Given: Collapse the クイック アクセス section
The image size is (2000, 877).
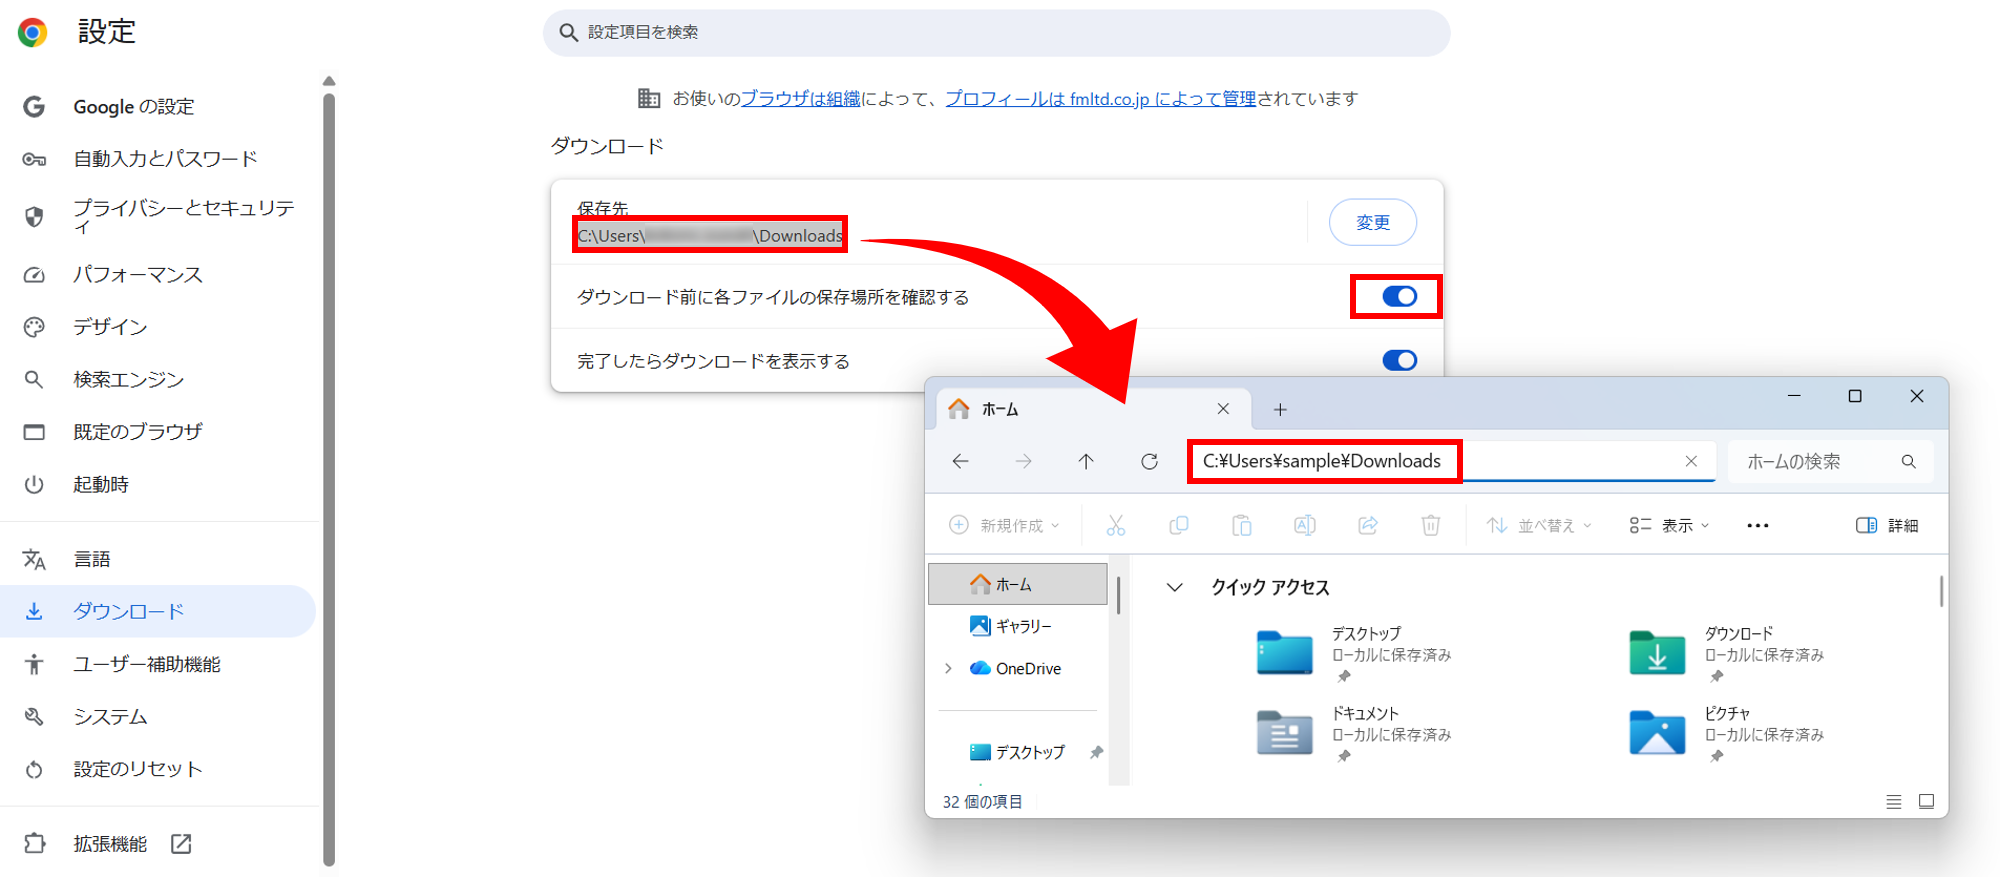Looking at the screenshot, I should tap(1175, 587).
